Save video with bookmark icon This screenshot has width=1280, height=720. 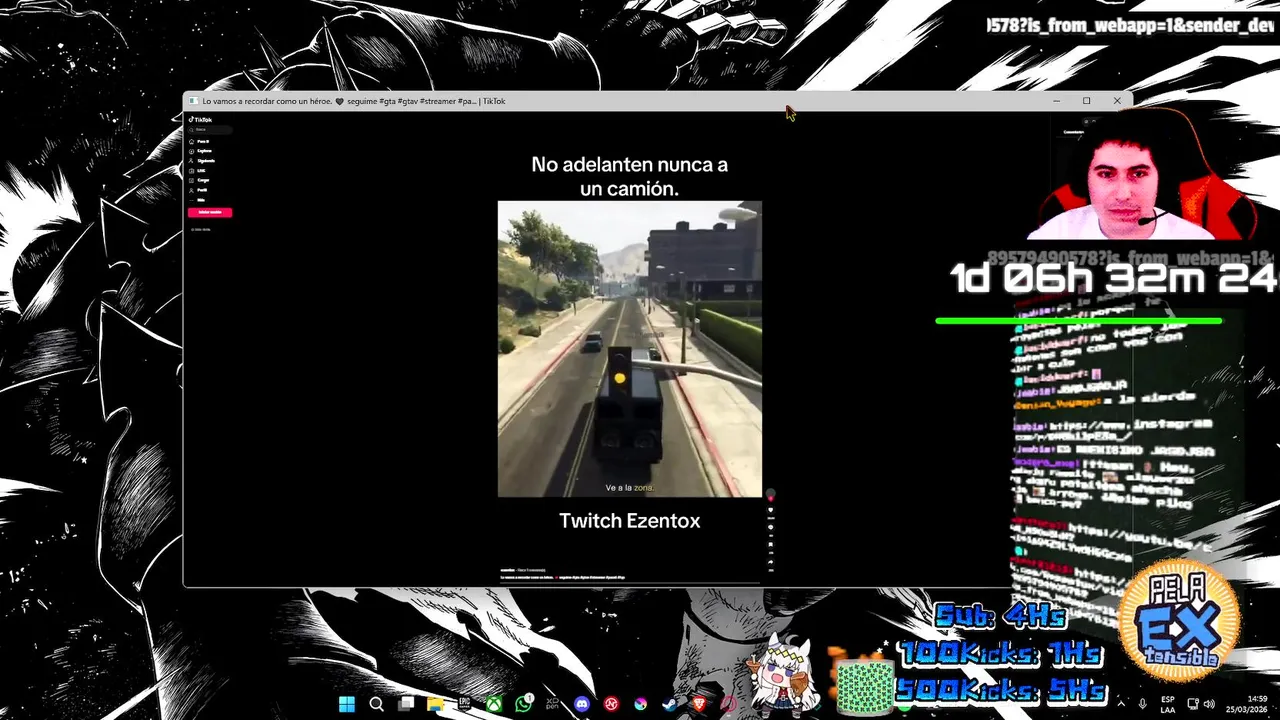[x=770, y=544]
